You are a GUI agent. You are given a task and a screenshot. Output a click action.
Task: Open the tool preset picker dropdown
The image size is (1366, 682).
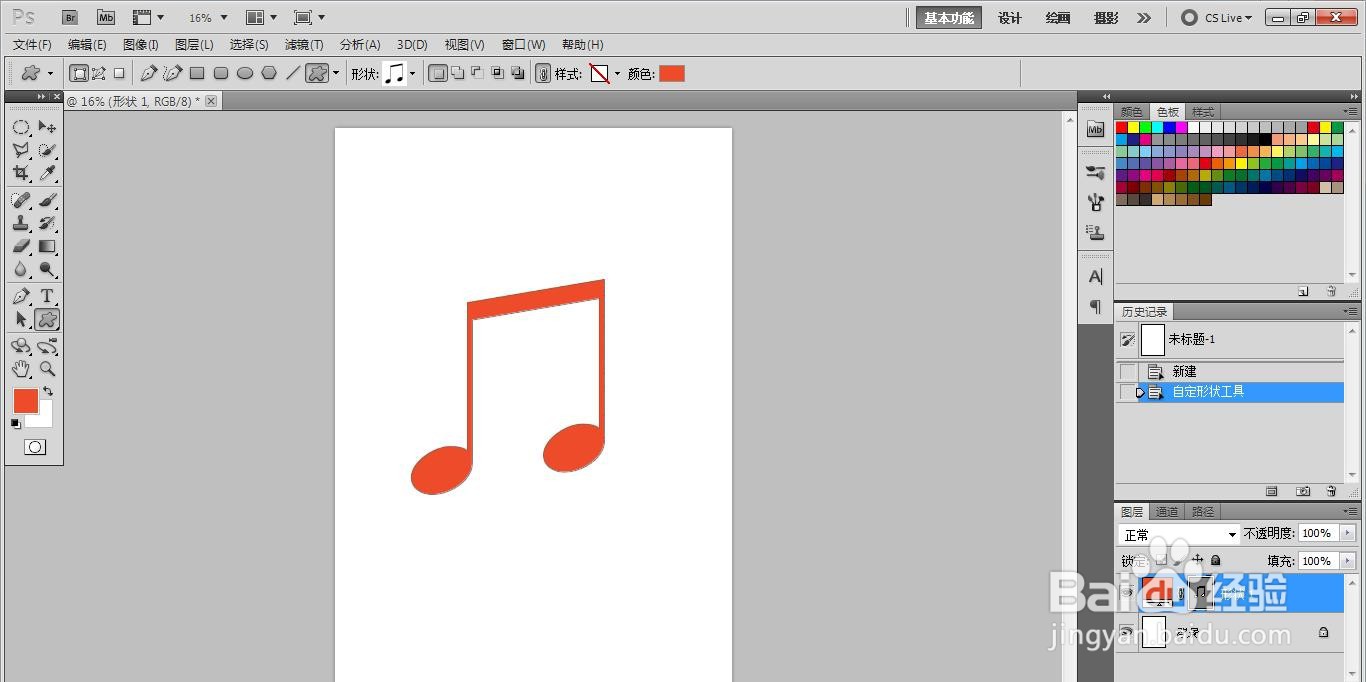click(x=50, y=73)
